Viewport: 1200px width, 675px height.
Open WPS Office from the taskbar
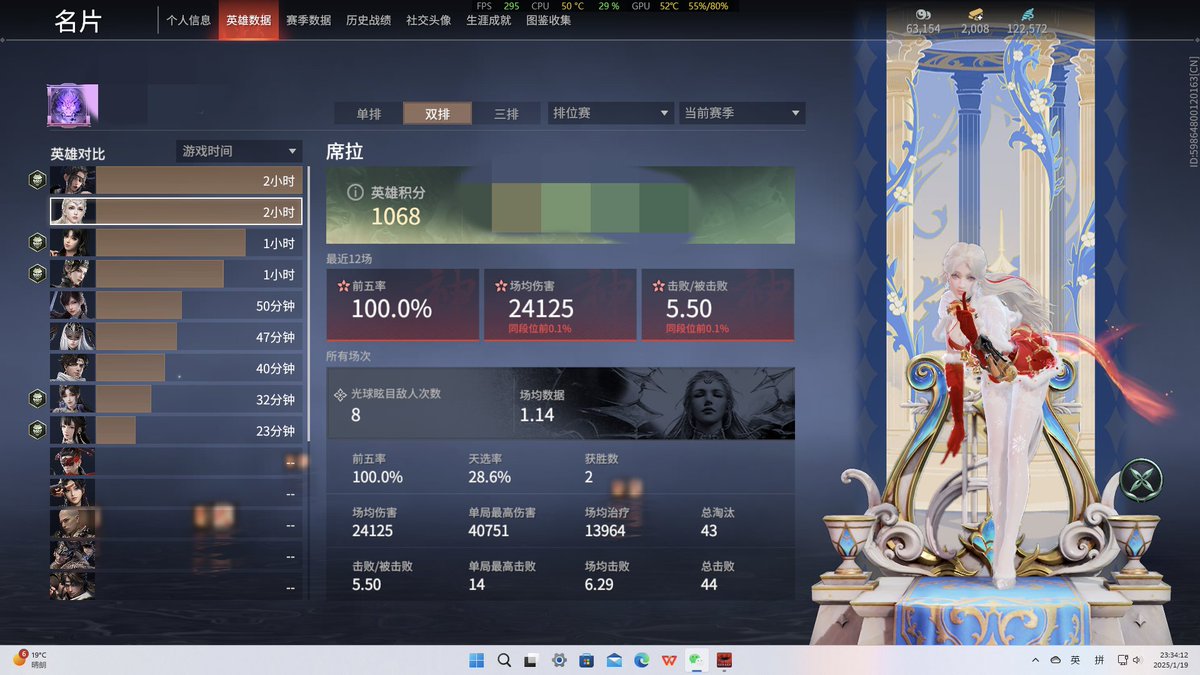tap(668, 660)
